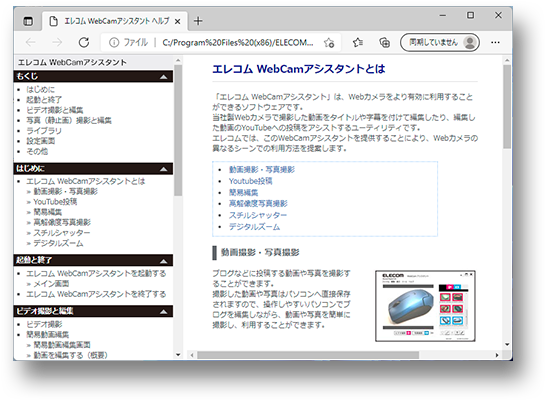
Task: Open Settings and more ellipsis menu
Action: tap(495, 43)
